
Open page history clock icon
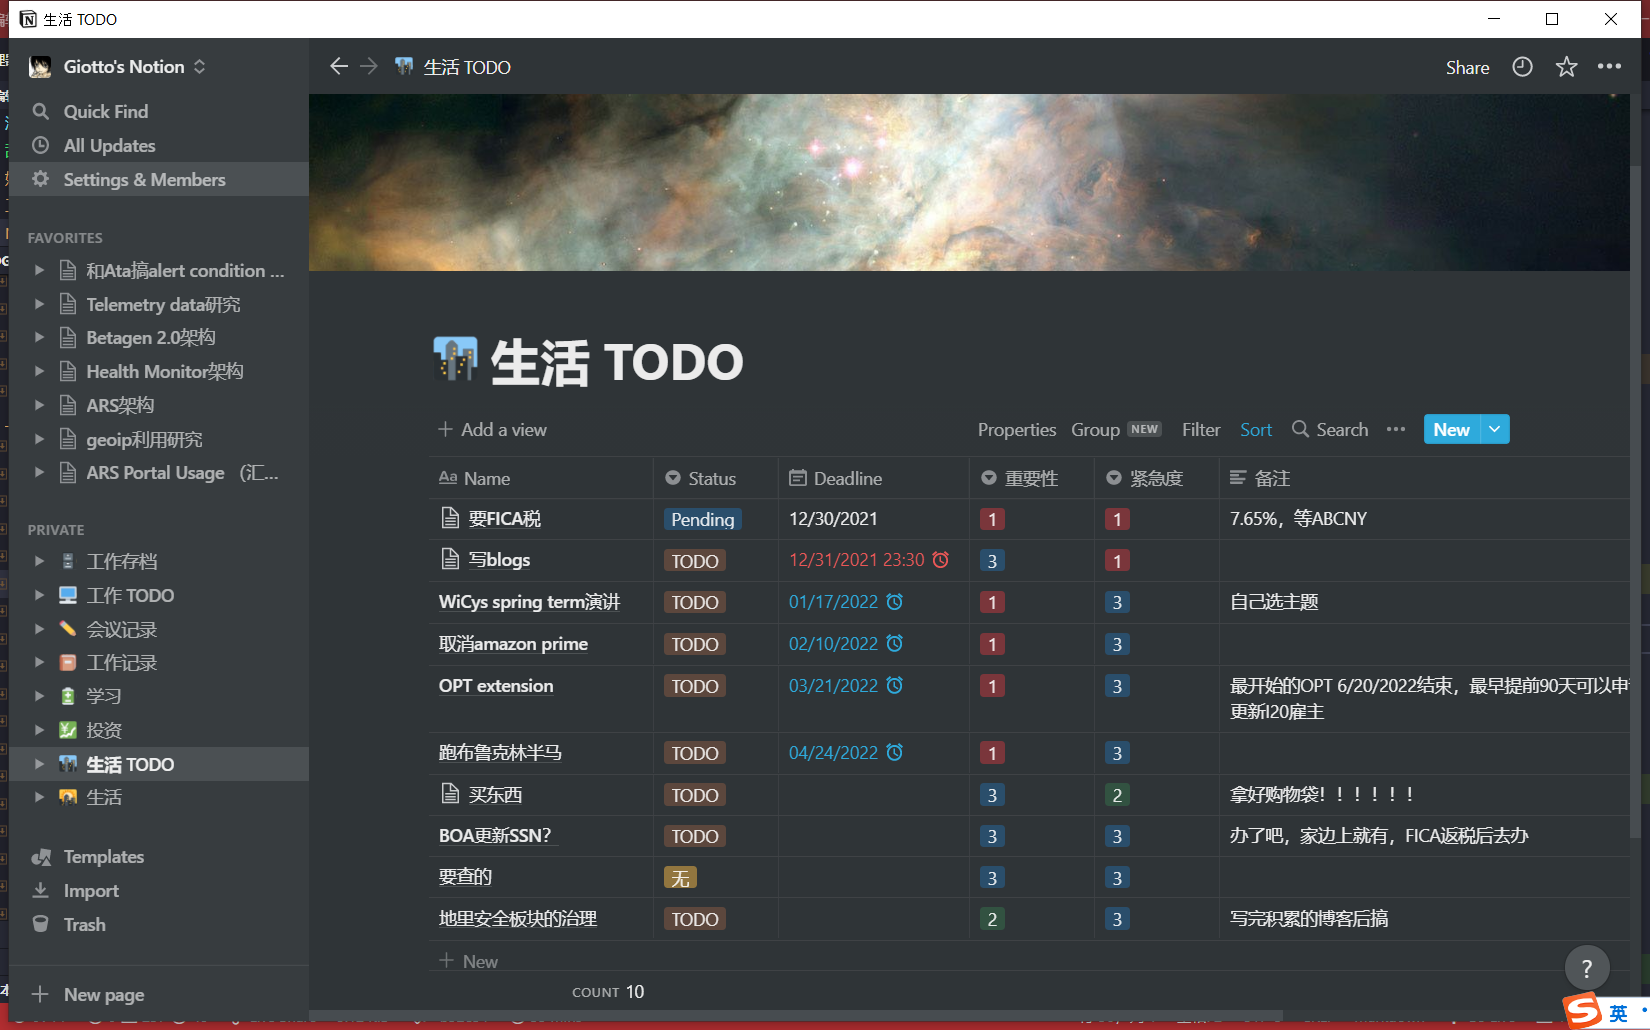(x=1522, y=67)
